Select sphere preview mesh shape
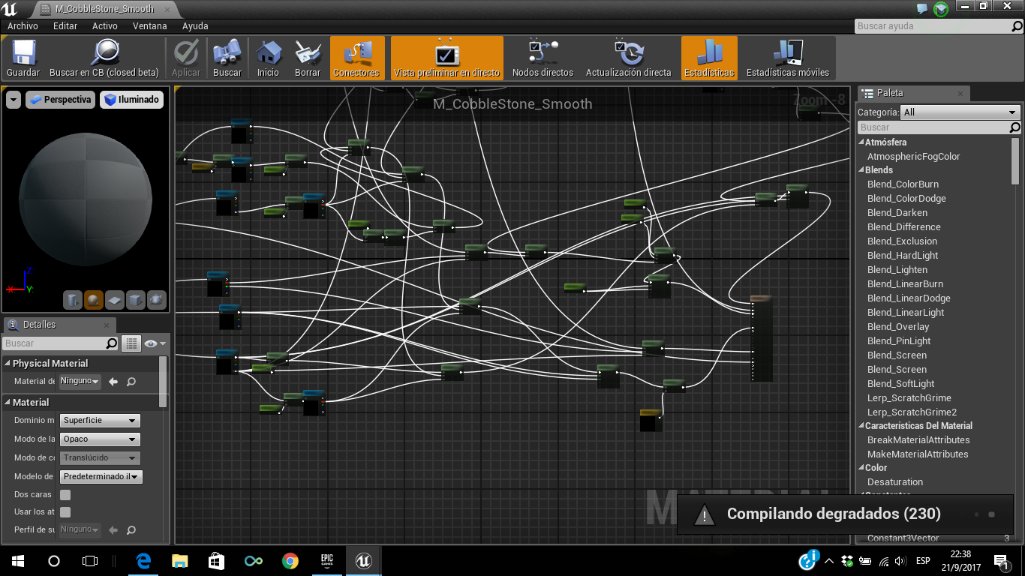This screenshot has height=576, width=1025. (93, 300)
